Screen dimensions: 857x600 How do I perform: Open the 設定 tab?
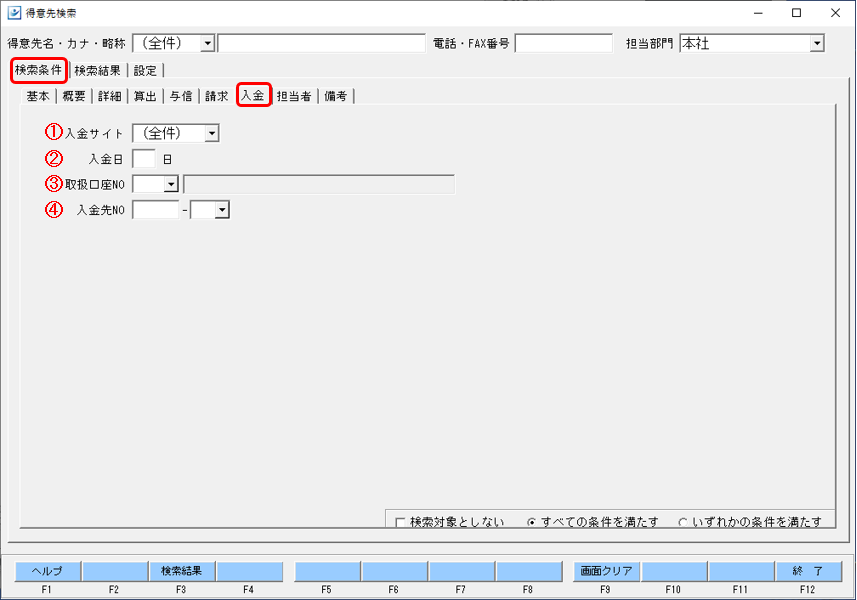pos(145,70)
